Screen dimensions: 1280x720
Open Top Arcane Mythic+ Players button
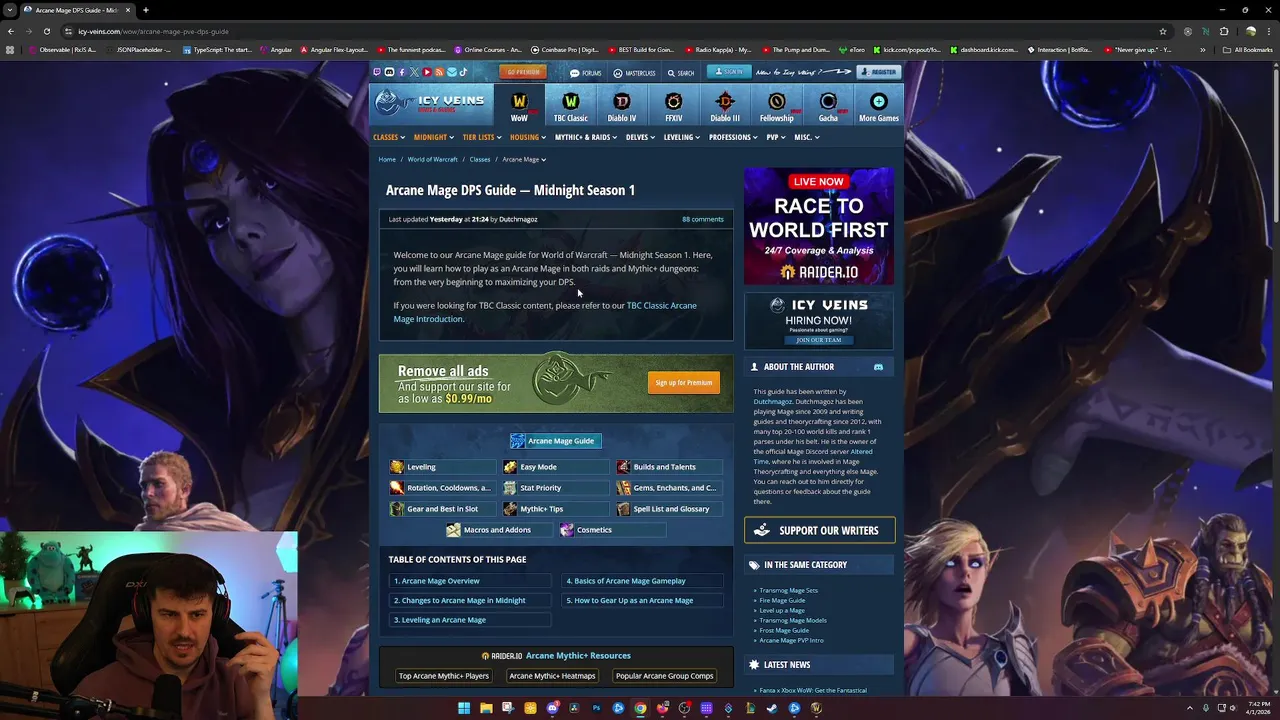[444, 676]
